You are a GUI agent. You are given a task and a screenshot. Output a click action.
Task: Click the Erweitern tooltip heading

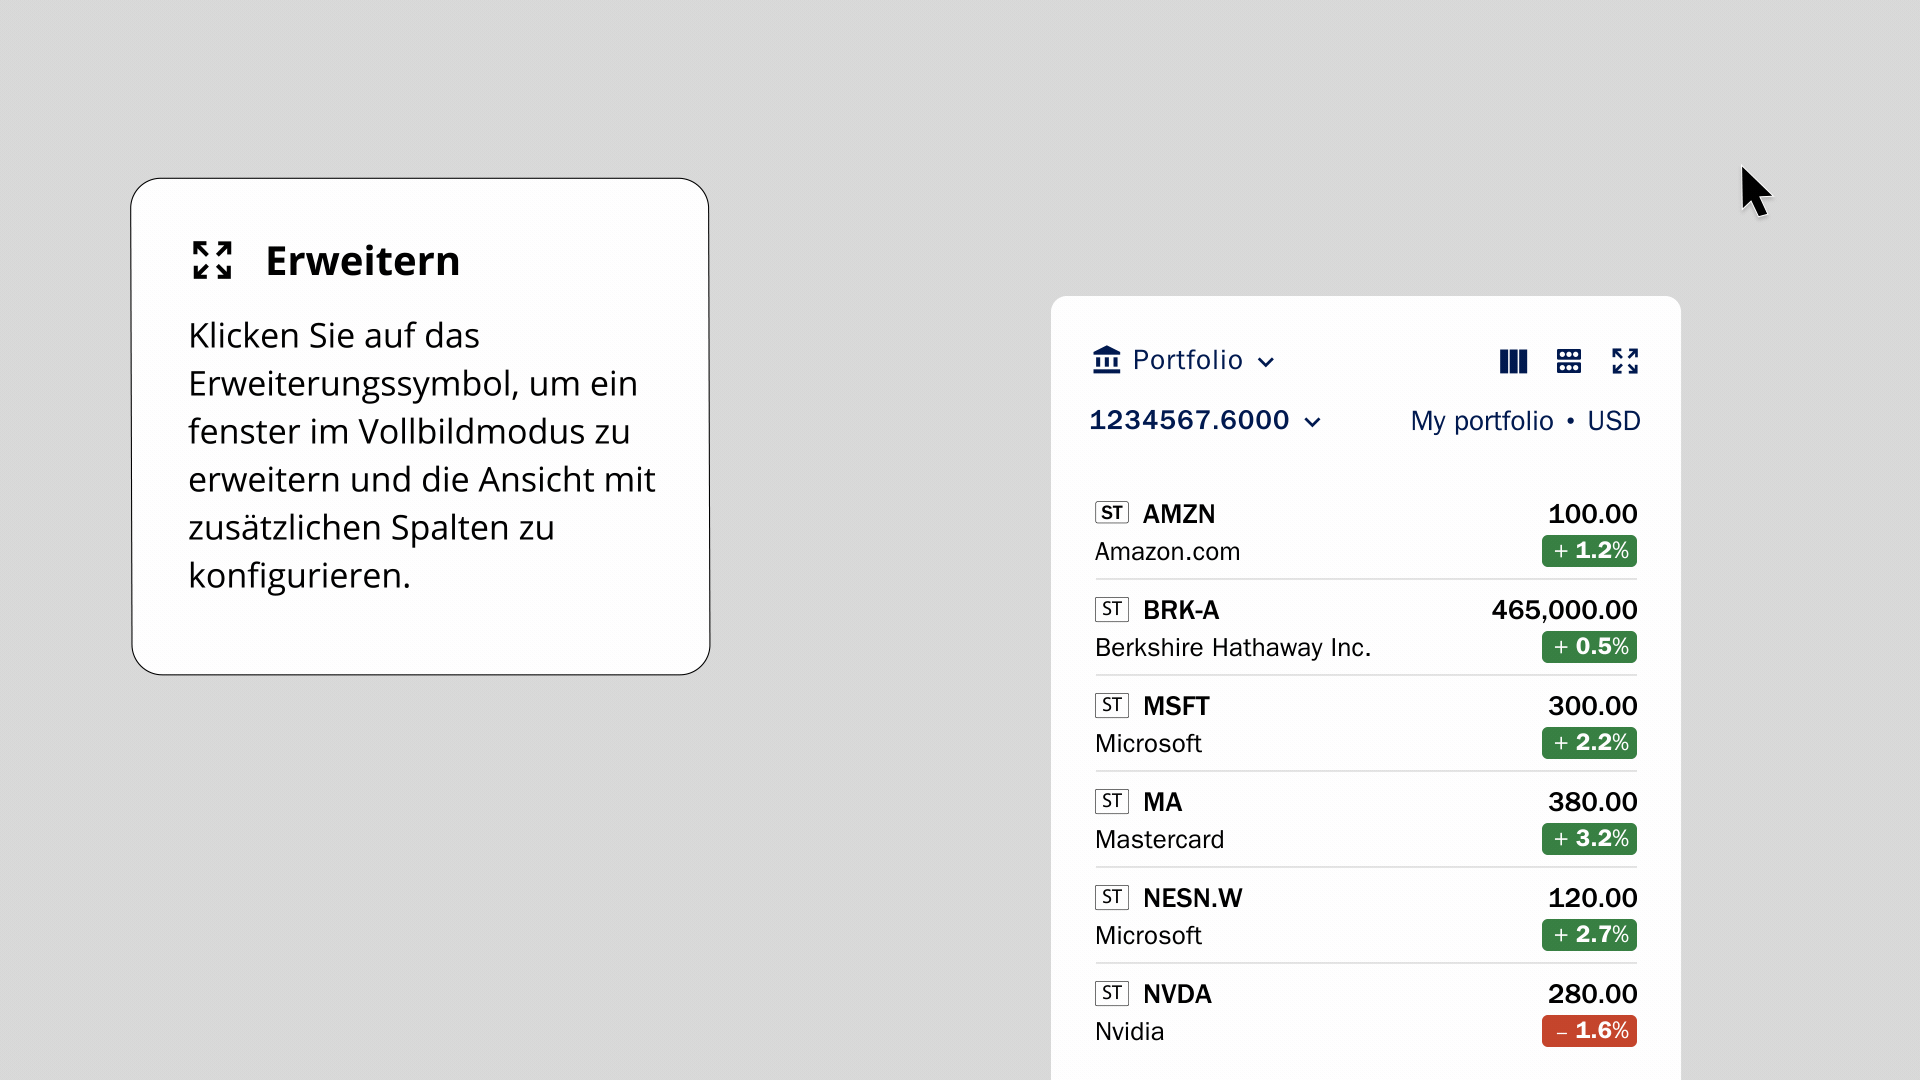click(362, 261)
